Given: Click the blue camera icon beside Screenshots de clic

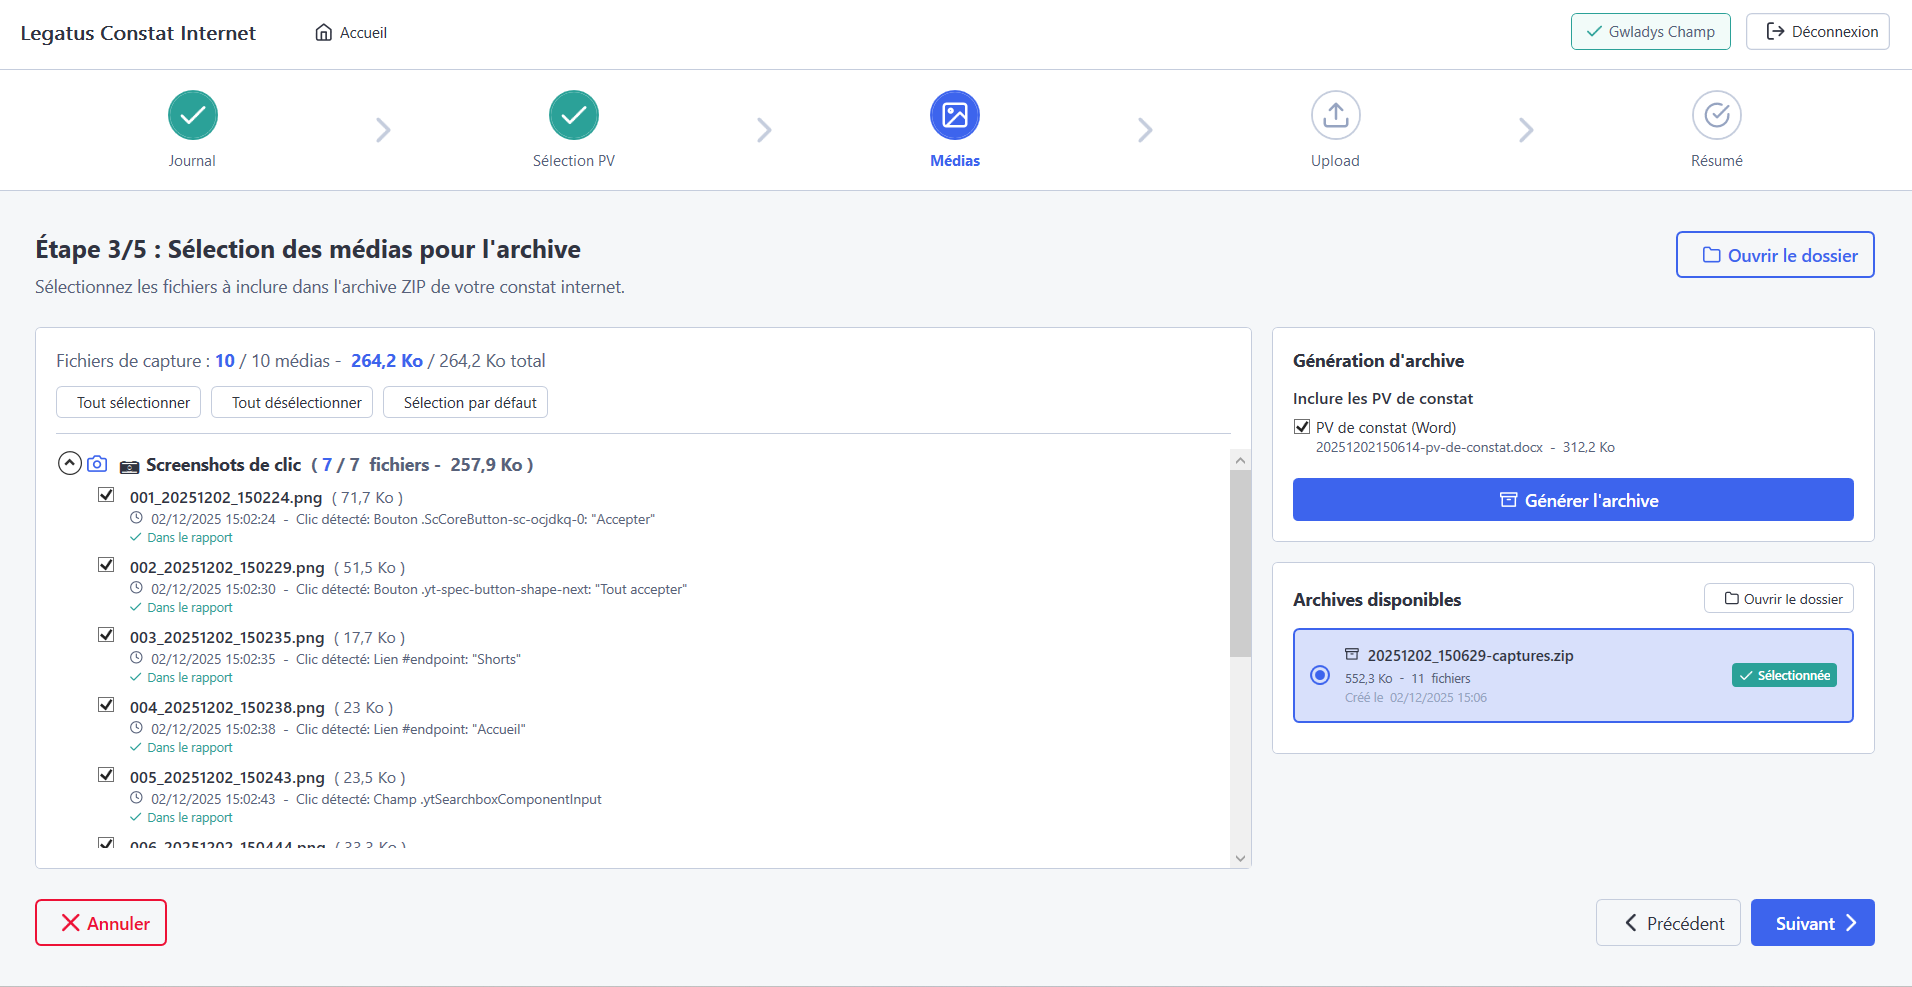Looking at the screenshot, I should tap(97, 464).
